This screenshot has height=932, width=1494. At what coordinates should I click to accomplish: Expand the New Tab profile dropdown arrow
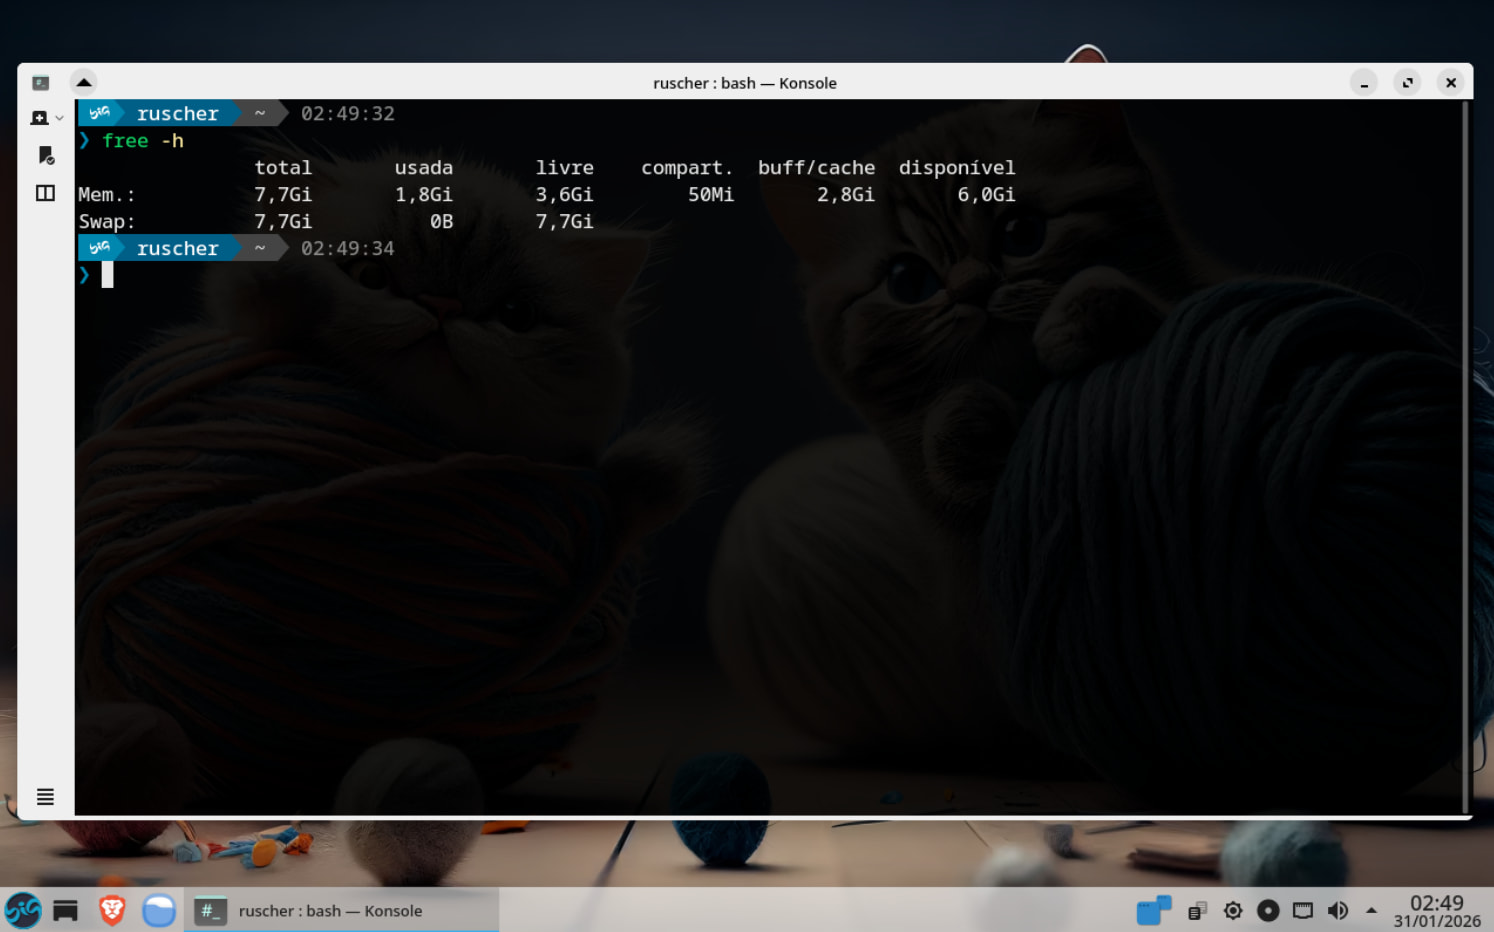click(60, 118)
